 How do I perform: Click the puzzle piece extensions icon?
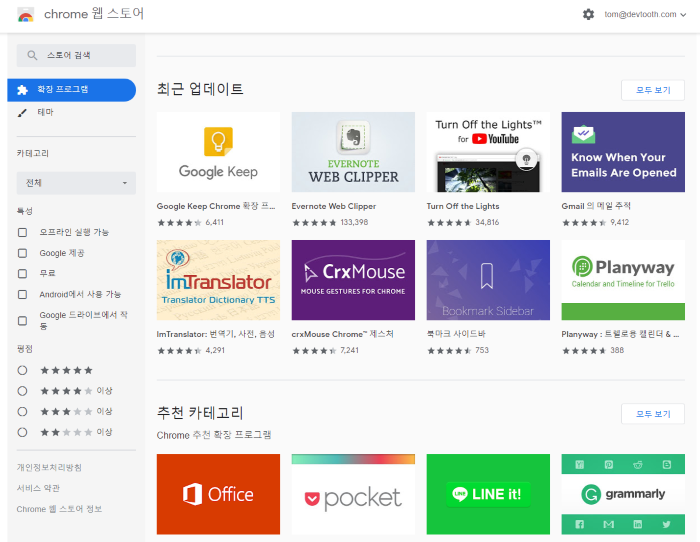click(22, 90)
